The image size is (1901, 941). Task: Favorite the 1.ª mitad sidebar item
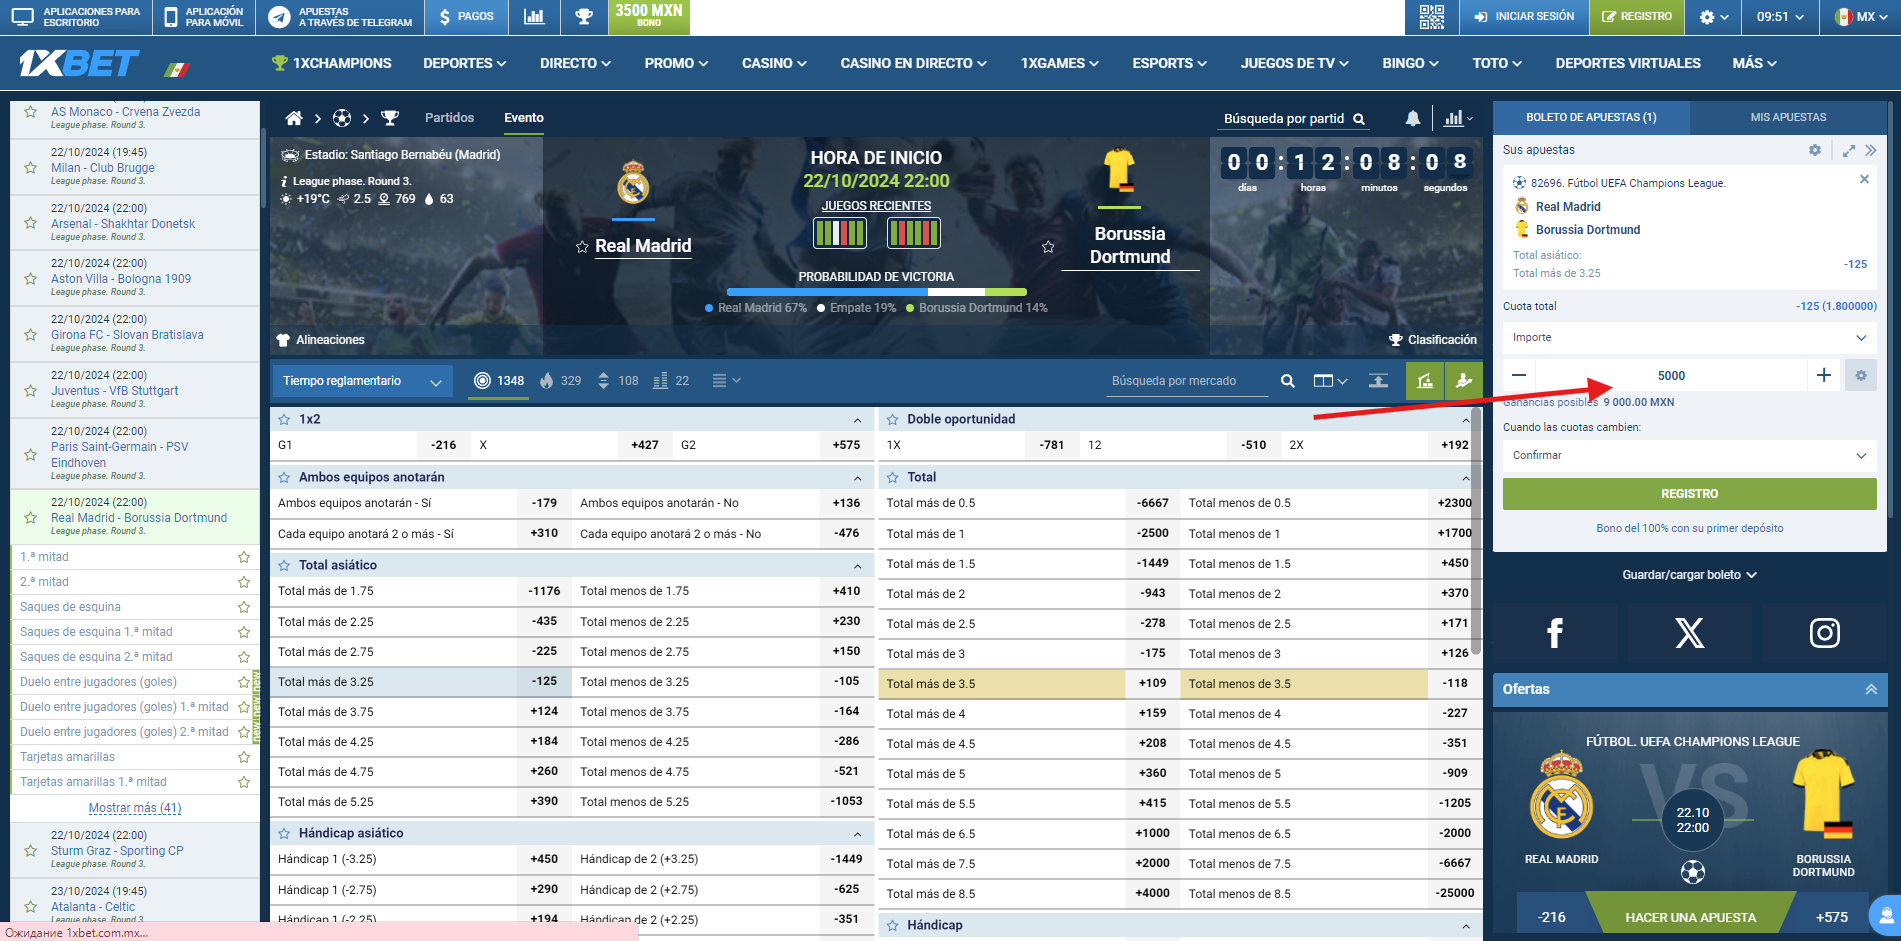pos(244,557)
